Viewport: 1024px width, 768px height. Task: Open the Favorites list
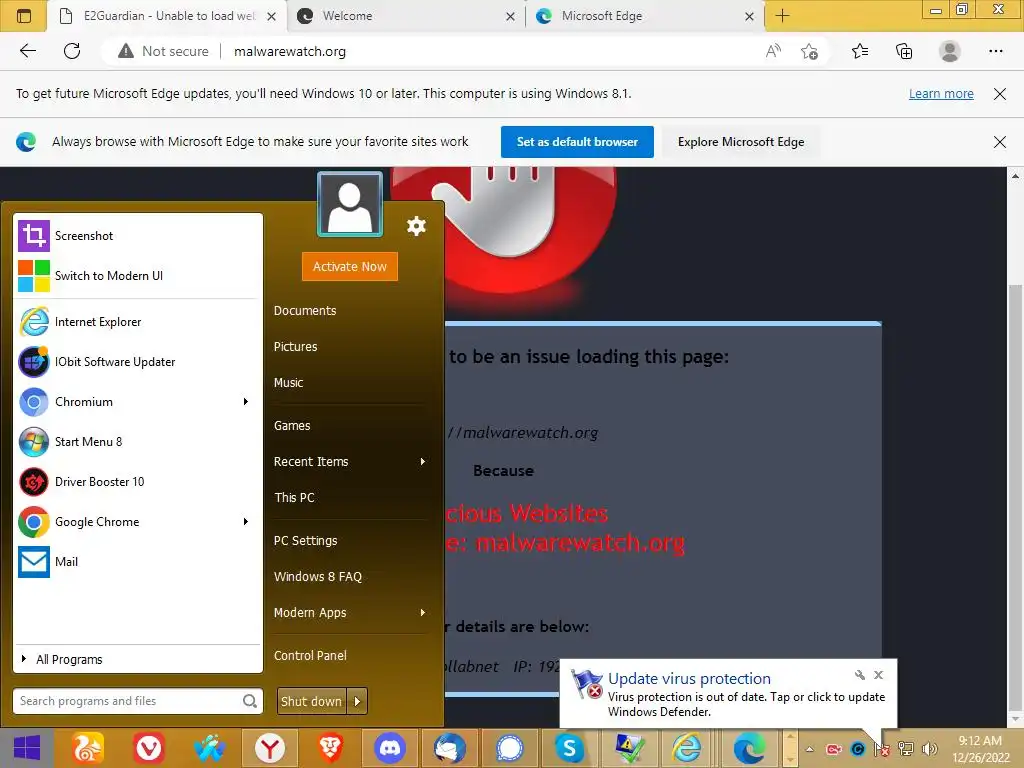point(860,51)
